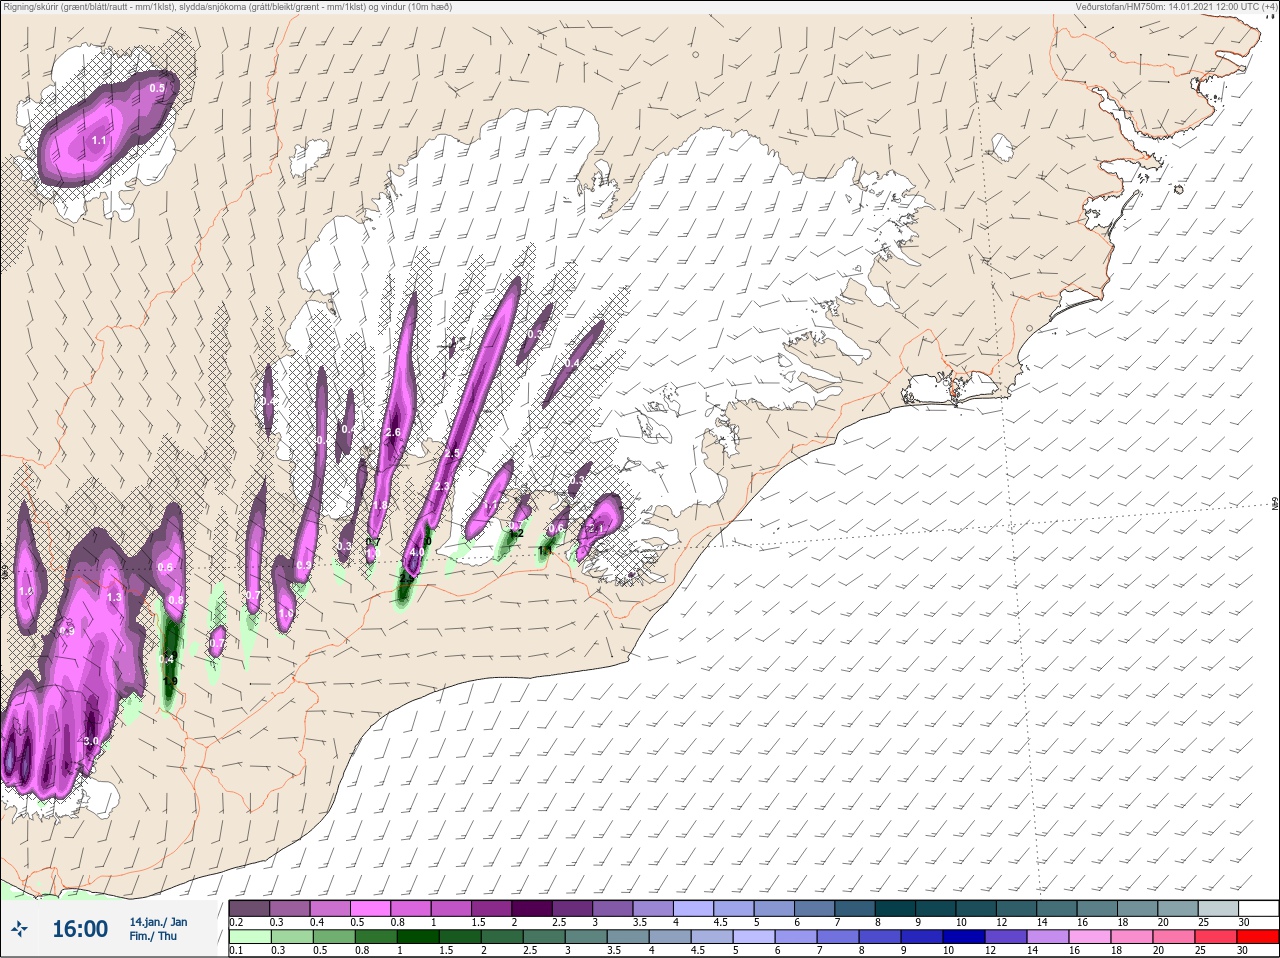Click the weekday label 'Fim./ Thu'
This screenshot has height=958, width=1280.
point(153,936)
